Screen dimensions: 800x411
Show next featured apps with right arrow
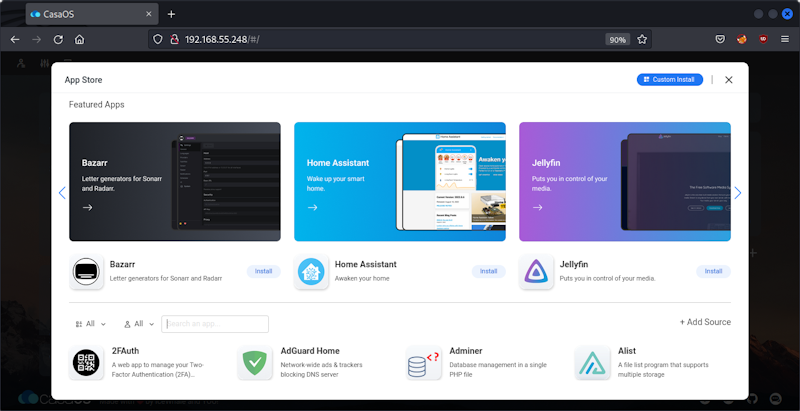(738, 193)
